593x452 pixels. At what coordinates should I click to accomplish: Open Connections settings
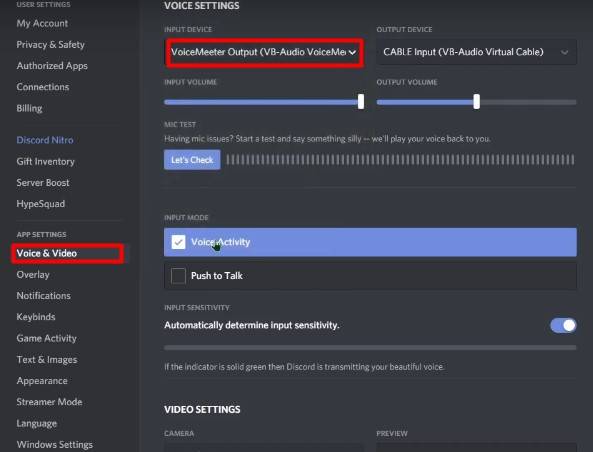point(43,87)
